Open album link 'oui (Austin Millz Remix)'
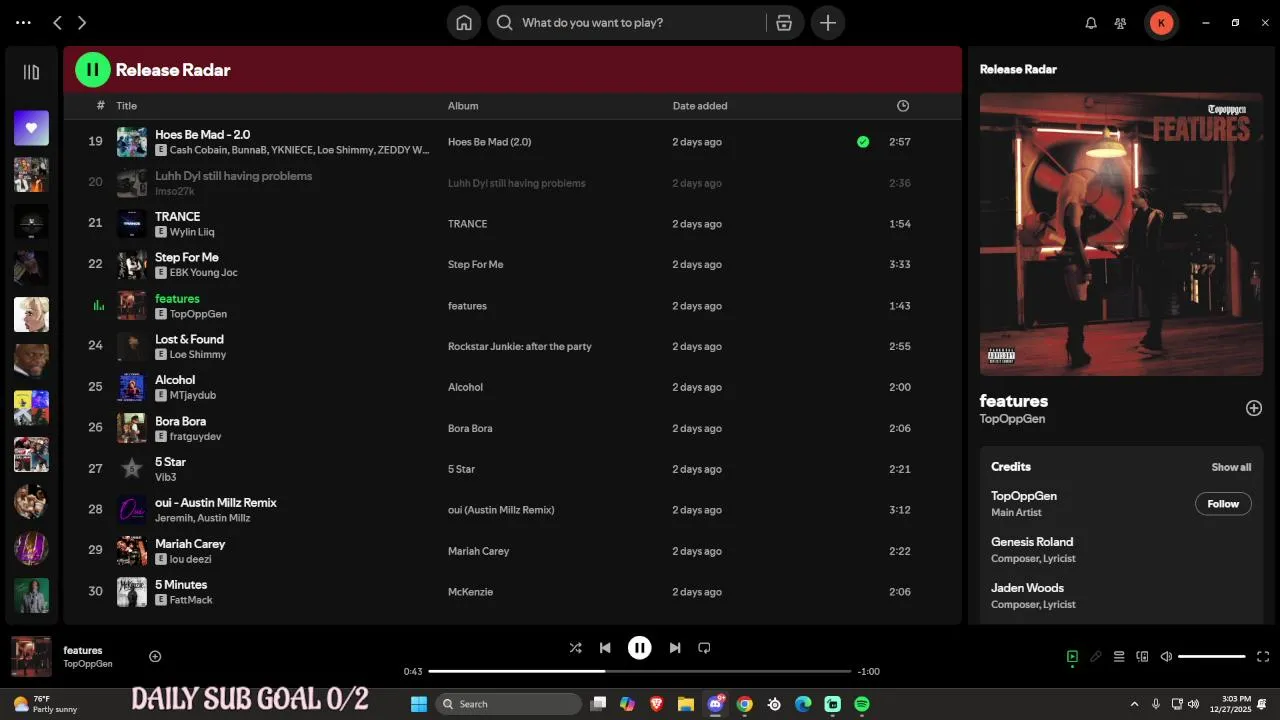This screenshot has width=1280, height=720. [501, 510]
